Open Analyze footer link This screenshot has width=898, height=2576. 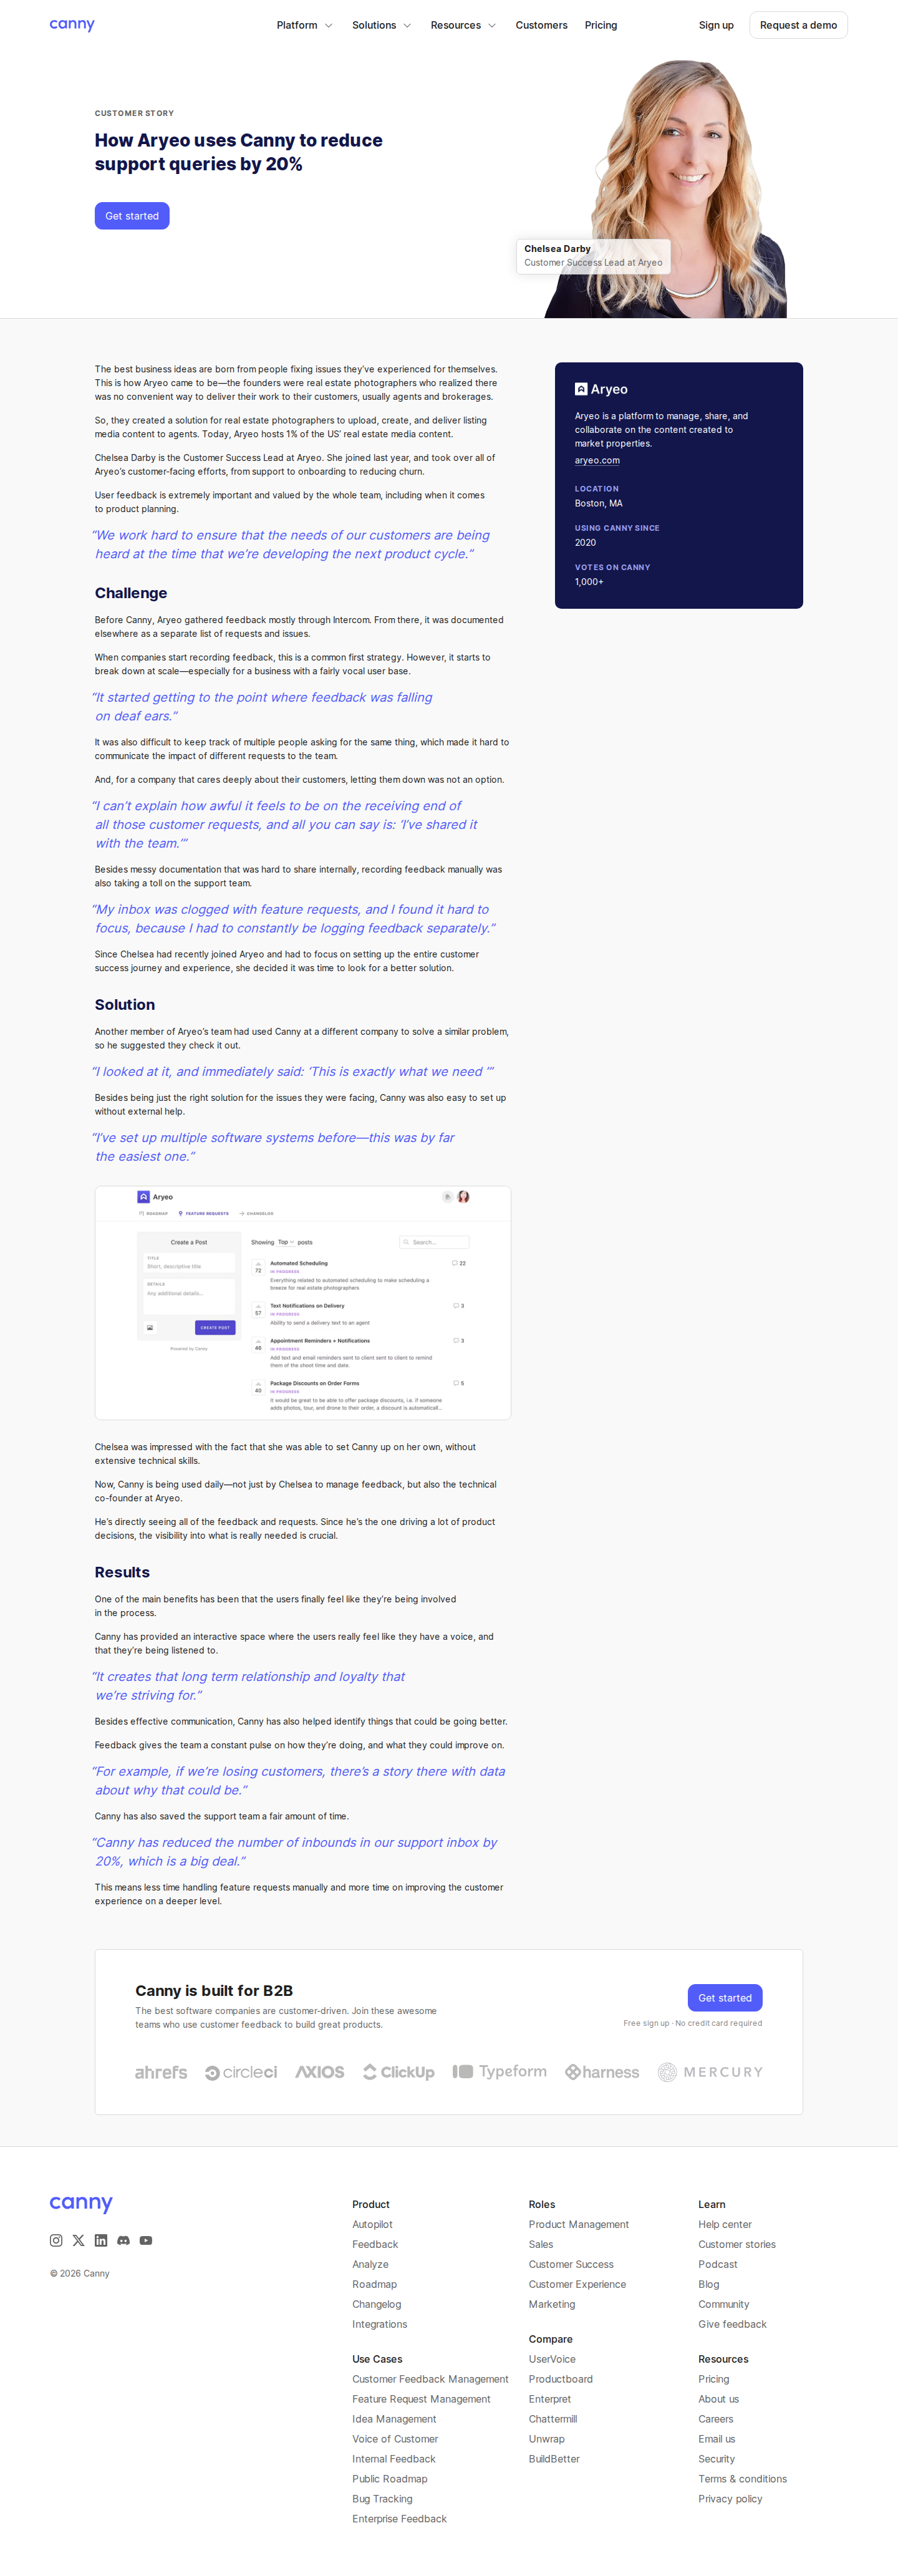(370, 2264)
